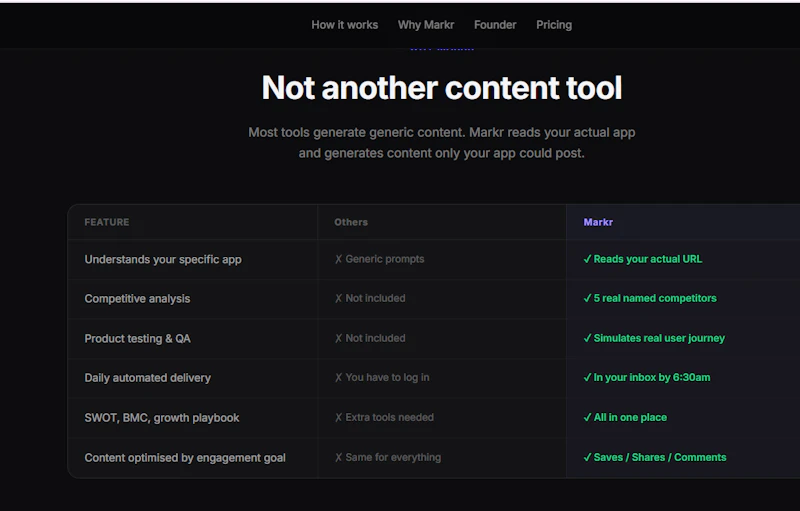Click 'Reads your actual URL' cell
This screenshot has width=800, height=511.
click(642, 259)
